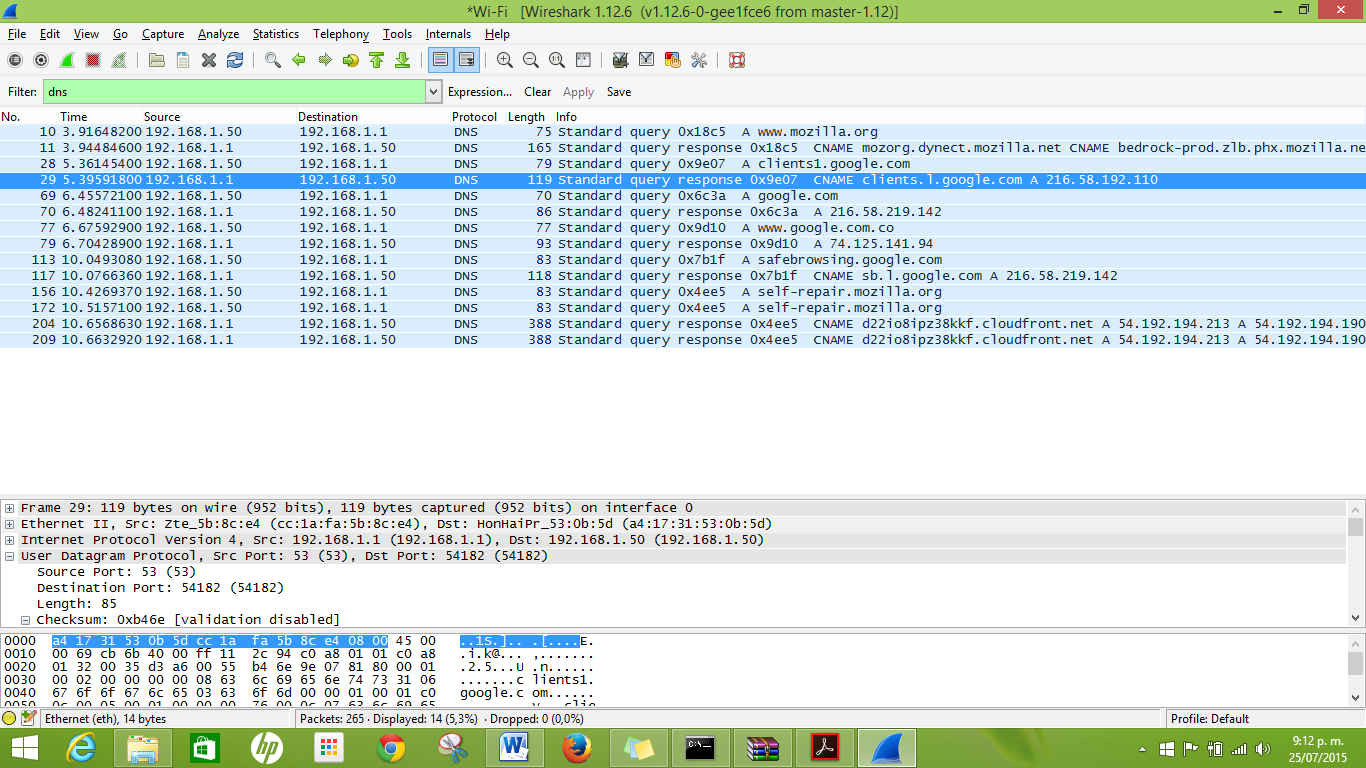Open Wireshark preferences via the wrench icon
Image resolution: width=1366 pixels, height=768 pixels.
pos(697,60)
